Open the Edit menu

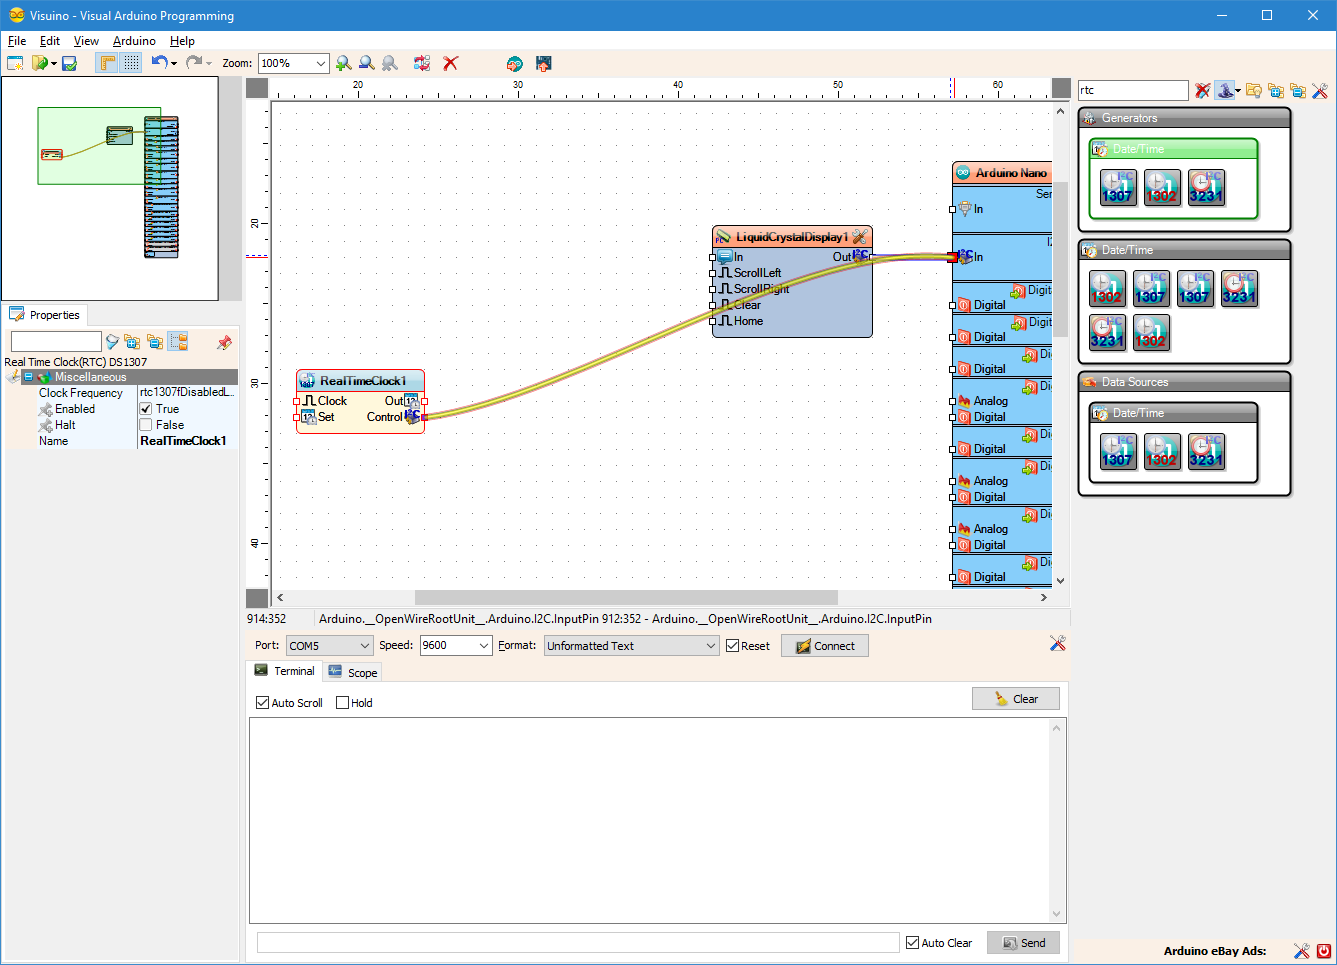tap(50, 41)
